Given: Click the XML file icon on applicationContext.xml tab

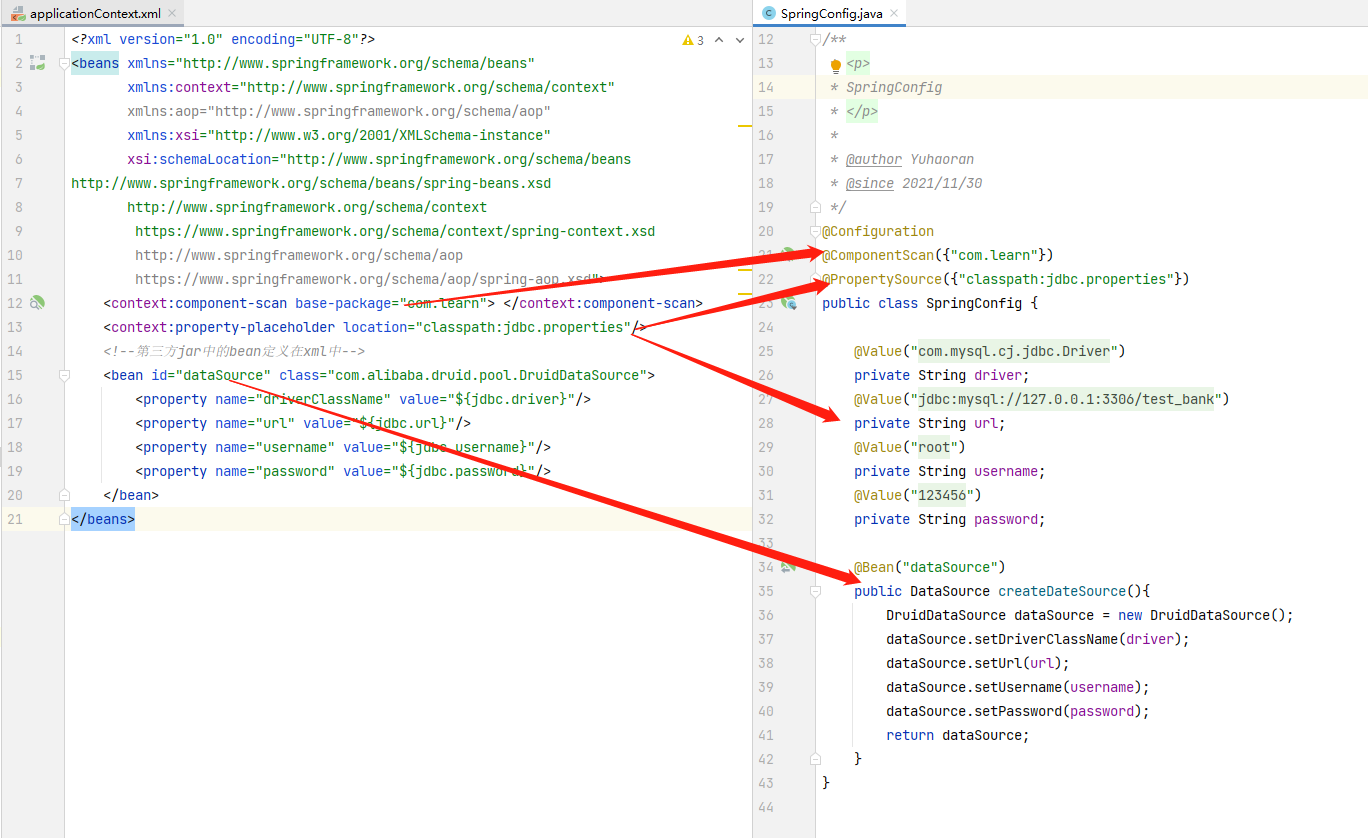Looking at the screenshot, I should point(18,14).
